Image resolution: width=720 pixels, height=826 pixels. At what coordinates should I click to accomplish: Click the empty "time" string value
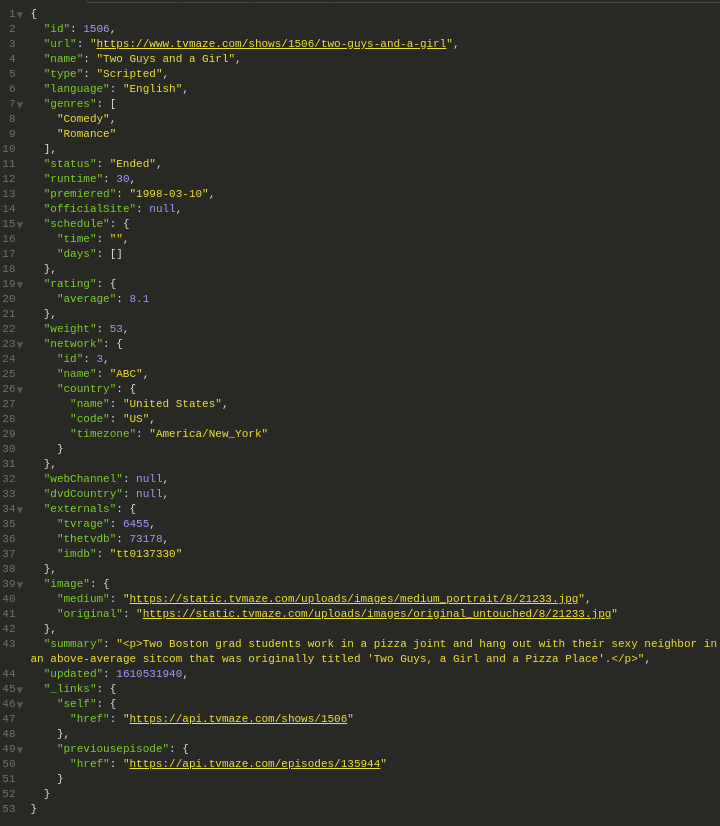click(x=116, y=239)
